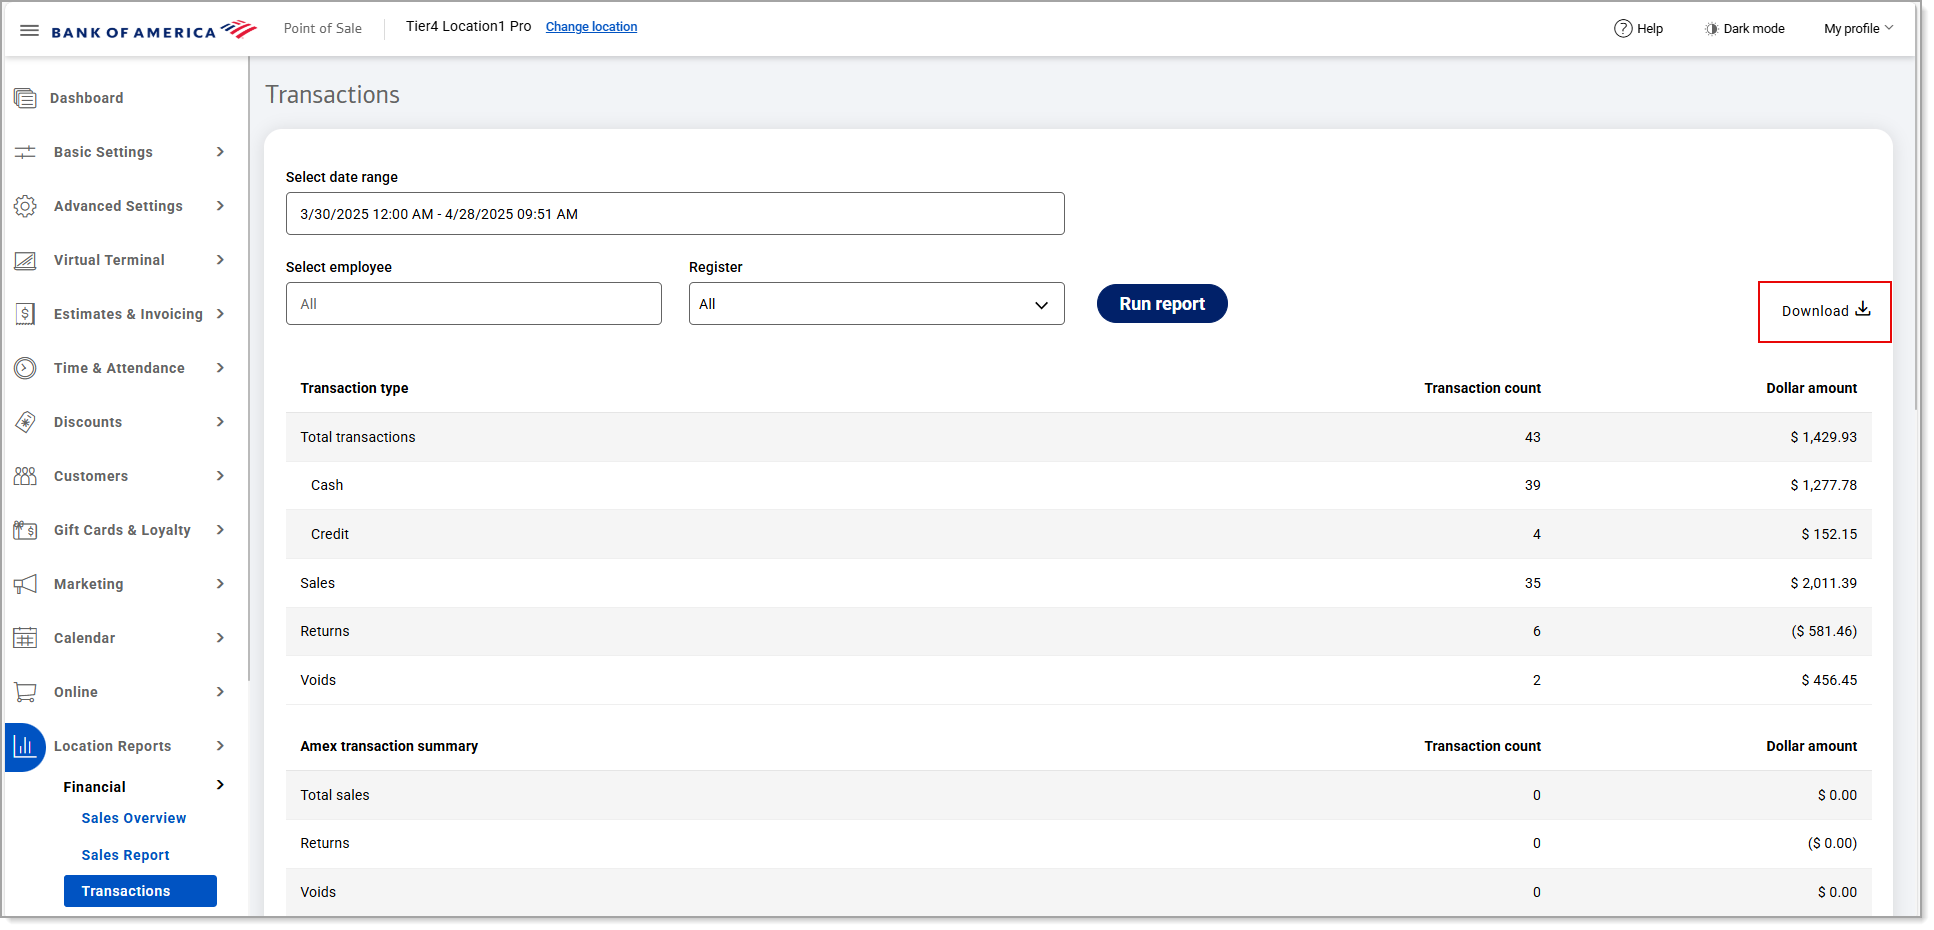Expand the Virtual Terminal chevron
This screenshot has width=1934, height=930.
(x=220, y=260)
